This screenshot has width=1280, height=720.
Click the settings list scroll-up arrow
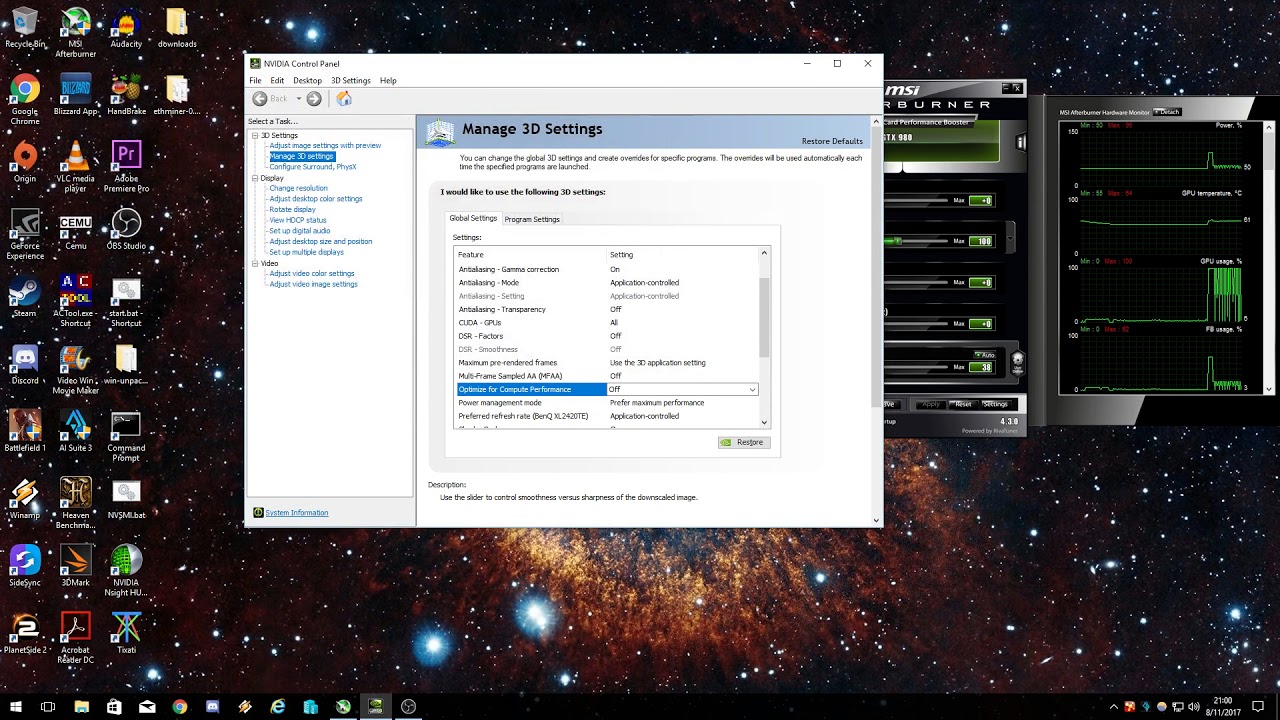(764, 253)
